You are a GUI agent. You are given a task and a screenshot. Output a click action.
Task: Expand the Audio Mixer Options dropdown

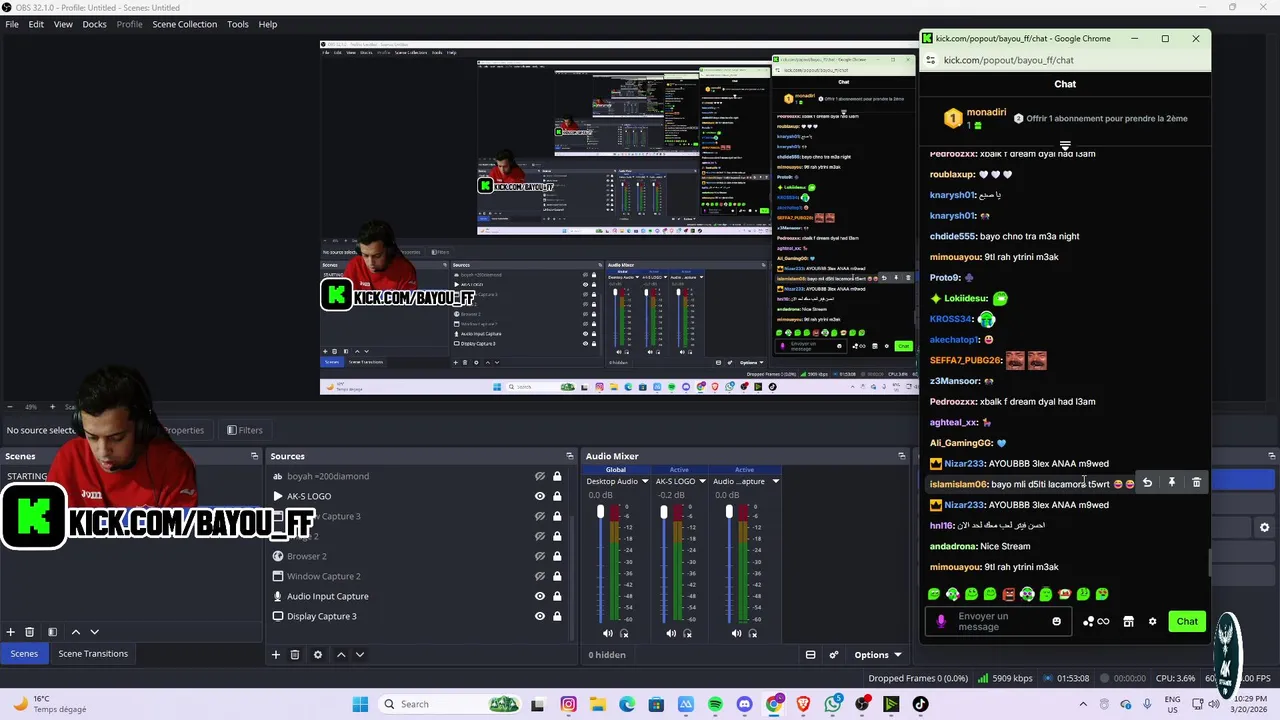[878, 655]
